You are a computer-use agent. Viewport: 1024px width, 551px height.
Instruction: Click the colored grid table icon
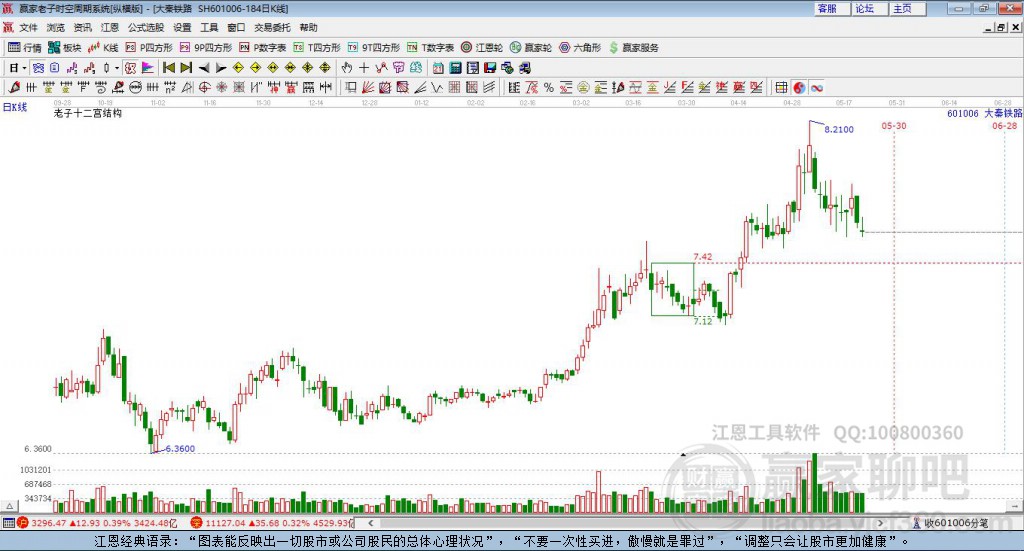(x=781, y=87)
